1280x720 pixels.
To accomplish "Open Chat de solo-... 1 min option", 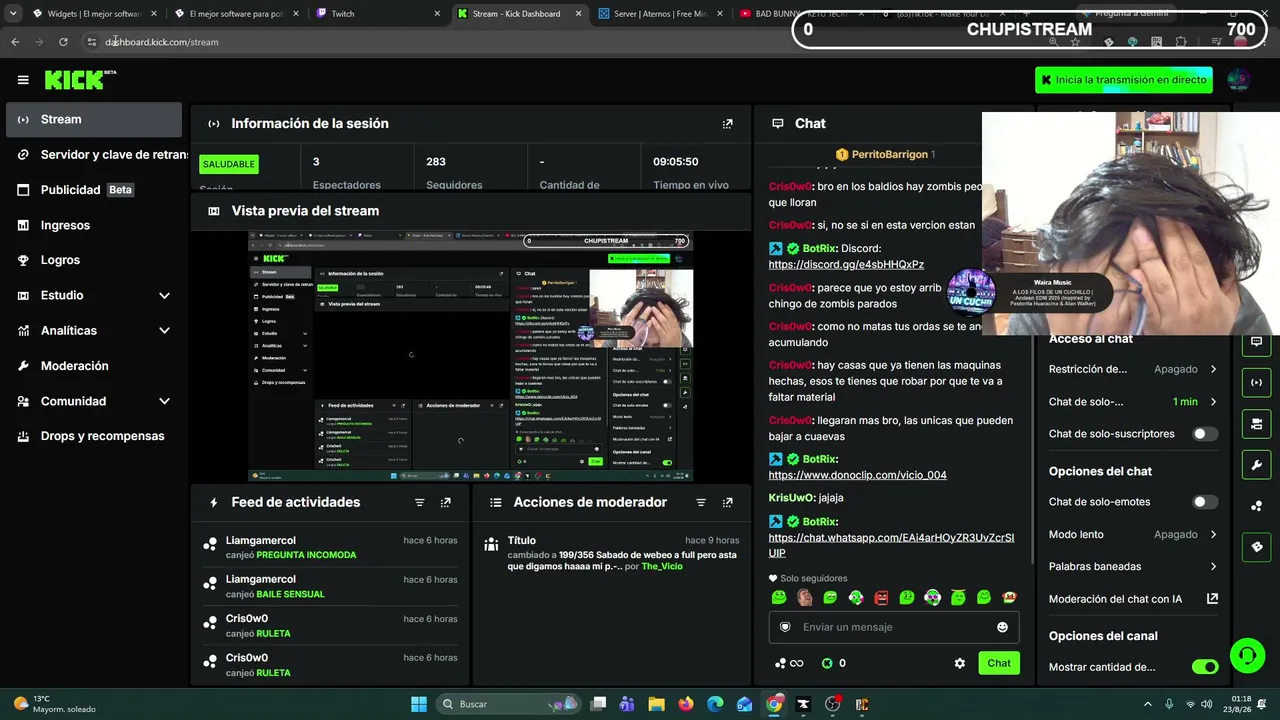I will click(1133, 402).
